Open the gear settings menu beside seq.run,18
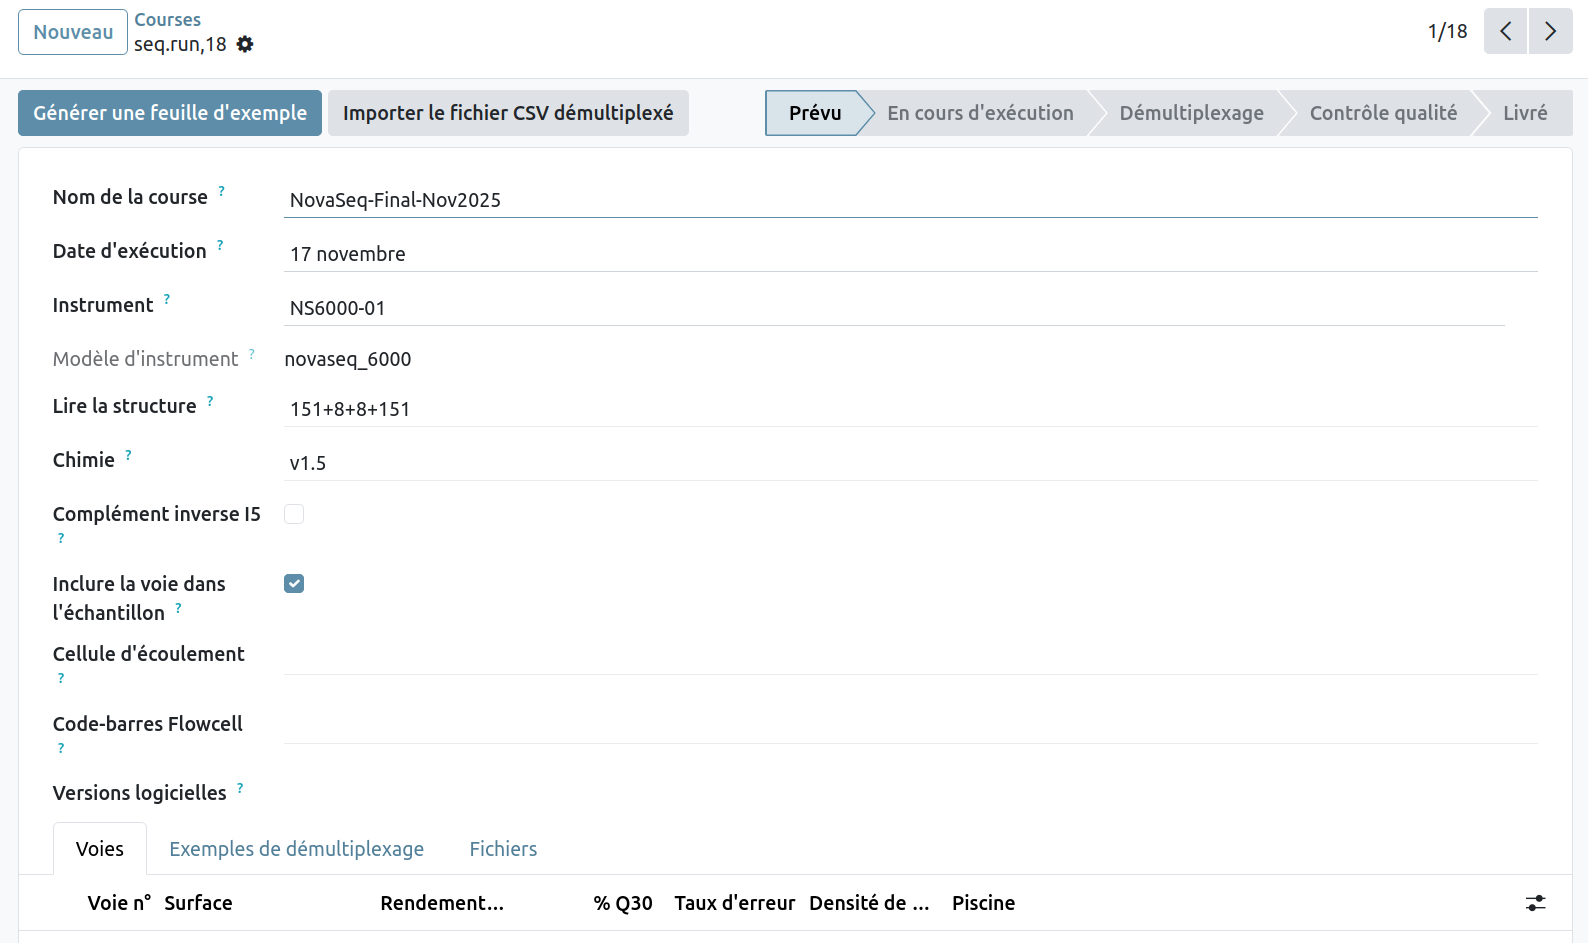This screenshot has height=943, width=1588. (245, 44)
